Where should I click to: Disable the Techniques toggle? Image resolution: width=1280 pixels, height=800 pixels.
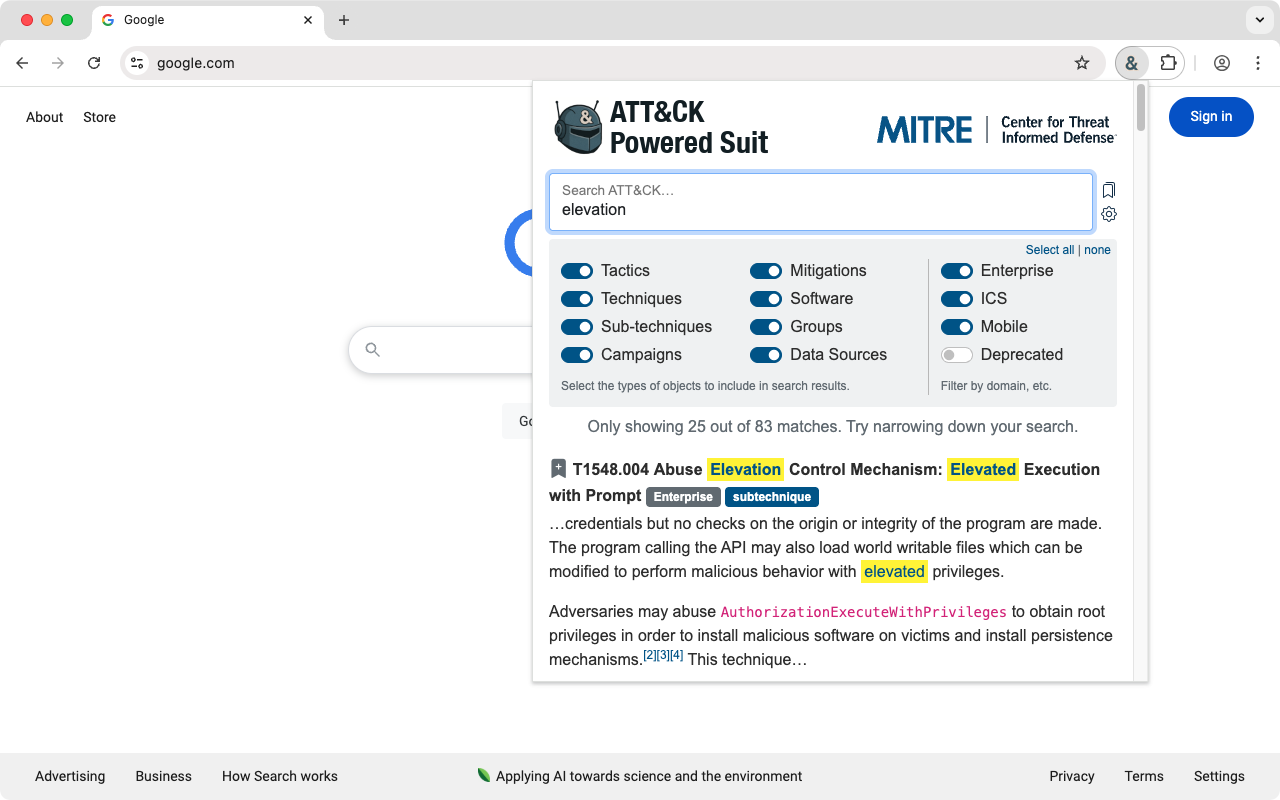click(577, 298)
